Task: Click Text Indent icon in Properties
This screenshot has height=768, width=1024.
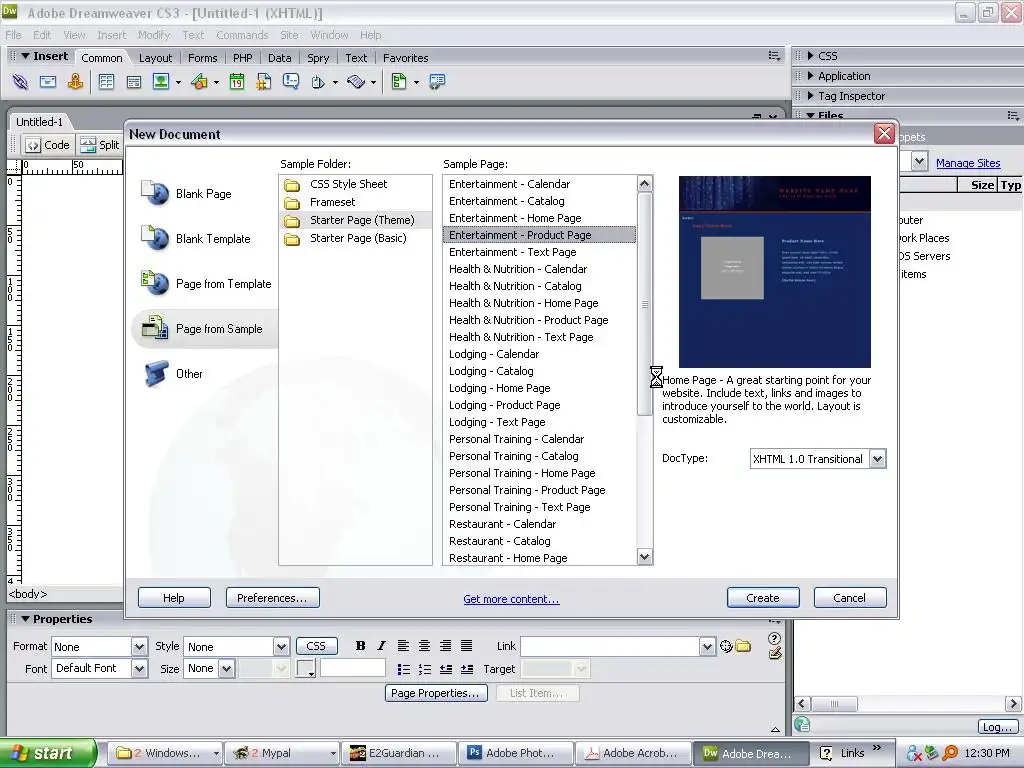Action: pyautogui.click(x=467, y=669)
